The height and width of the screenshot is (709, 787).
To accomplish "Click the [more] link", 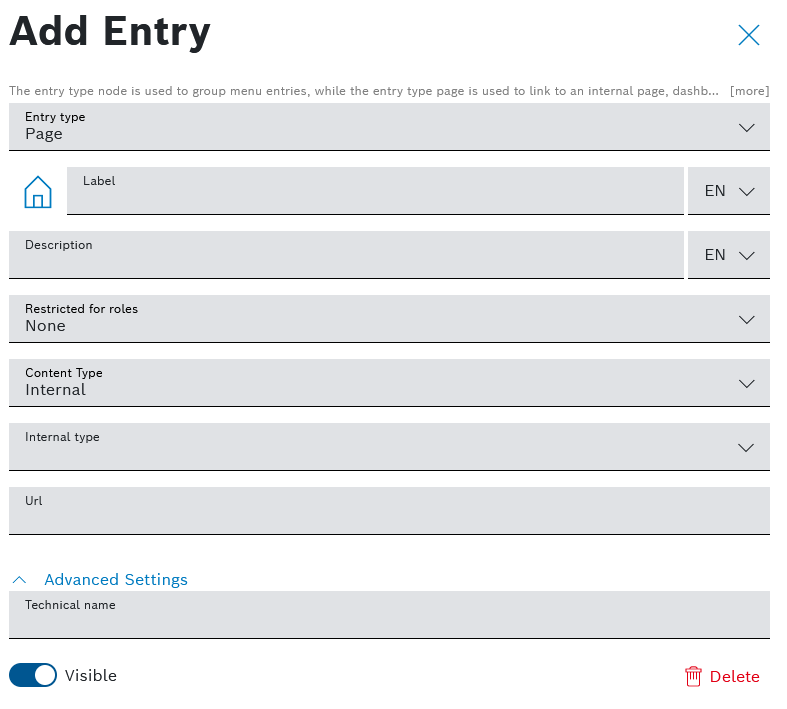I will click(749, 91).
